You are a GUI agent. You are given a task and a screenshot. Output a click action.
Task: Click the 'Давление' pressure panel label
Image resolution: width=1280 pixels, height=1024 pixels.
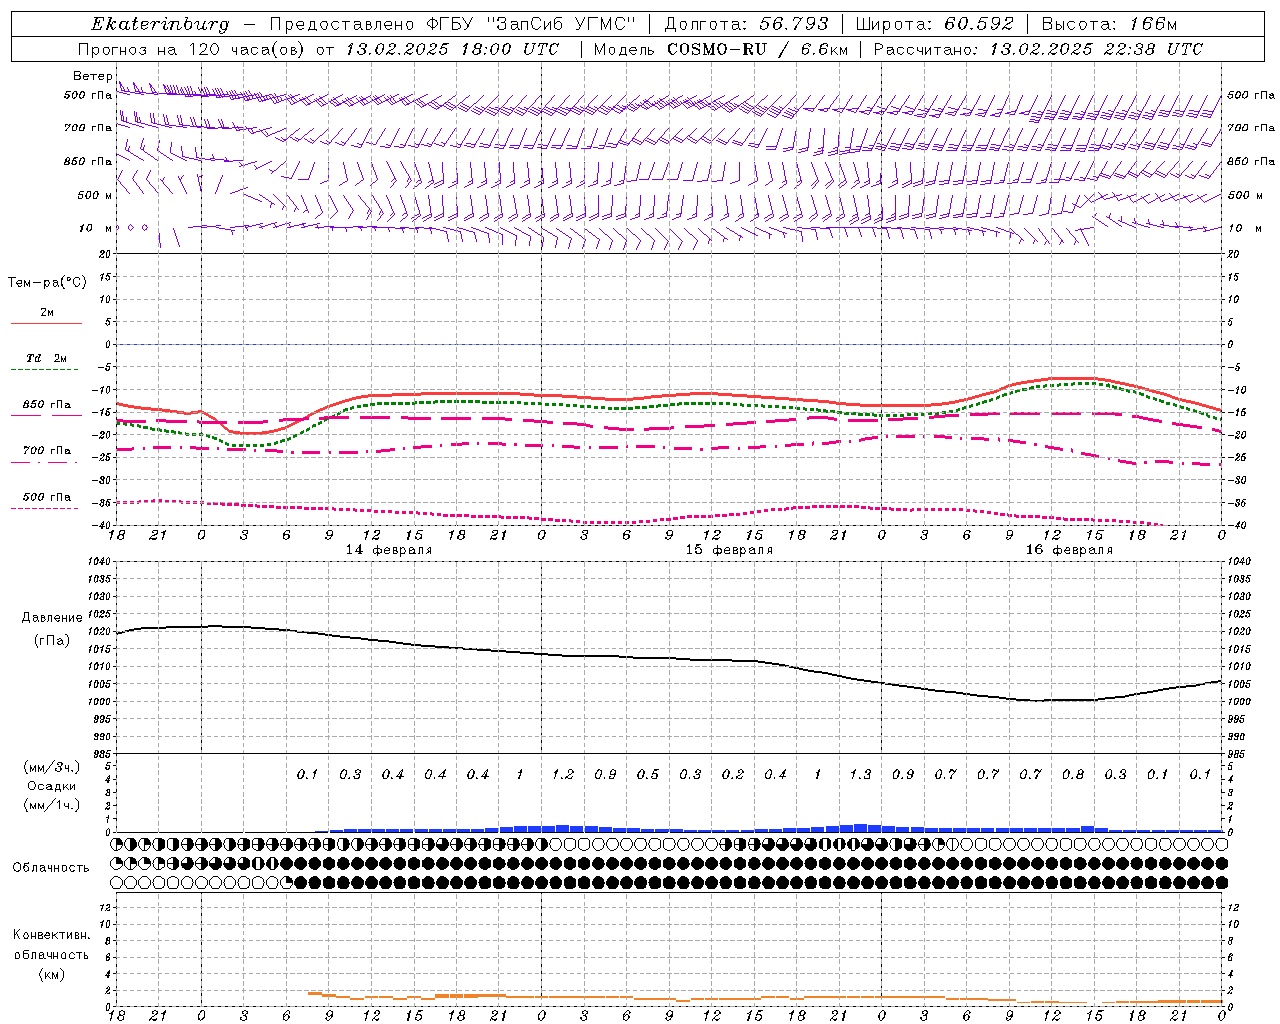point(52,618)
